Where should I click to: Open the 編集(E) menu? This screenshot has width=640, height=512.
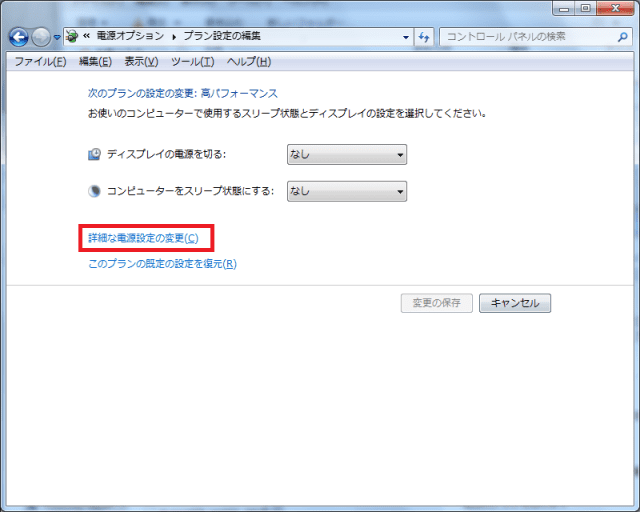[95, 62]
